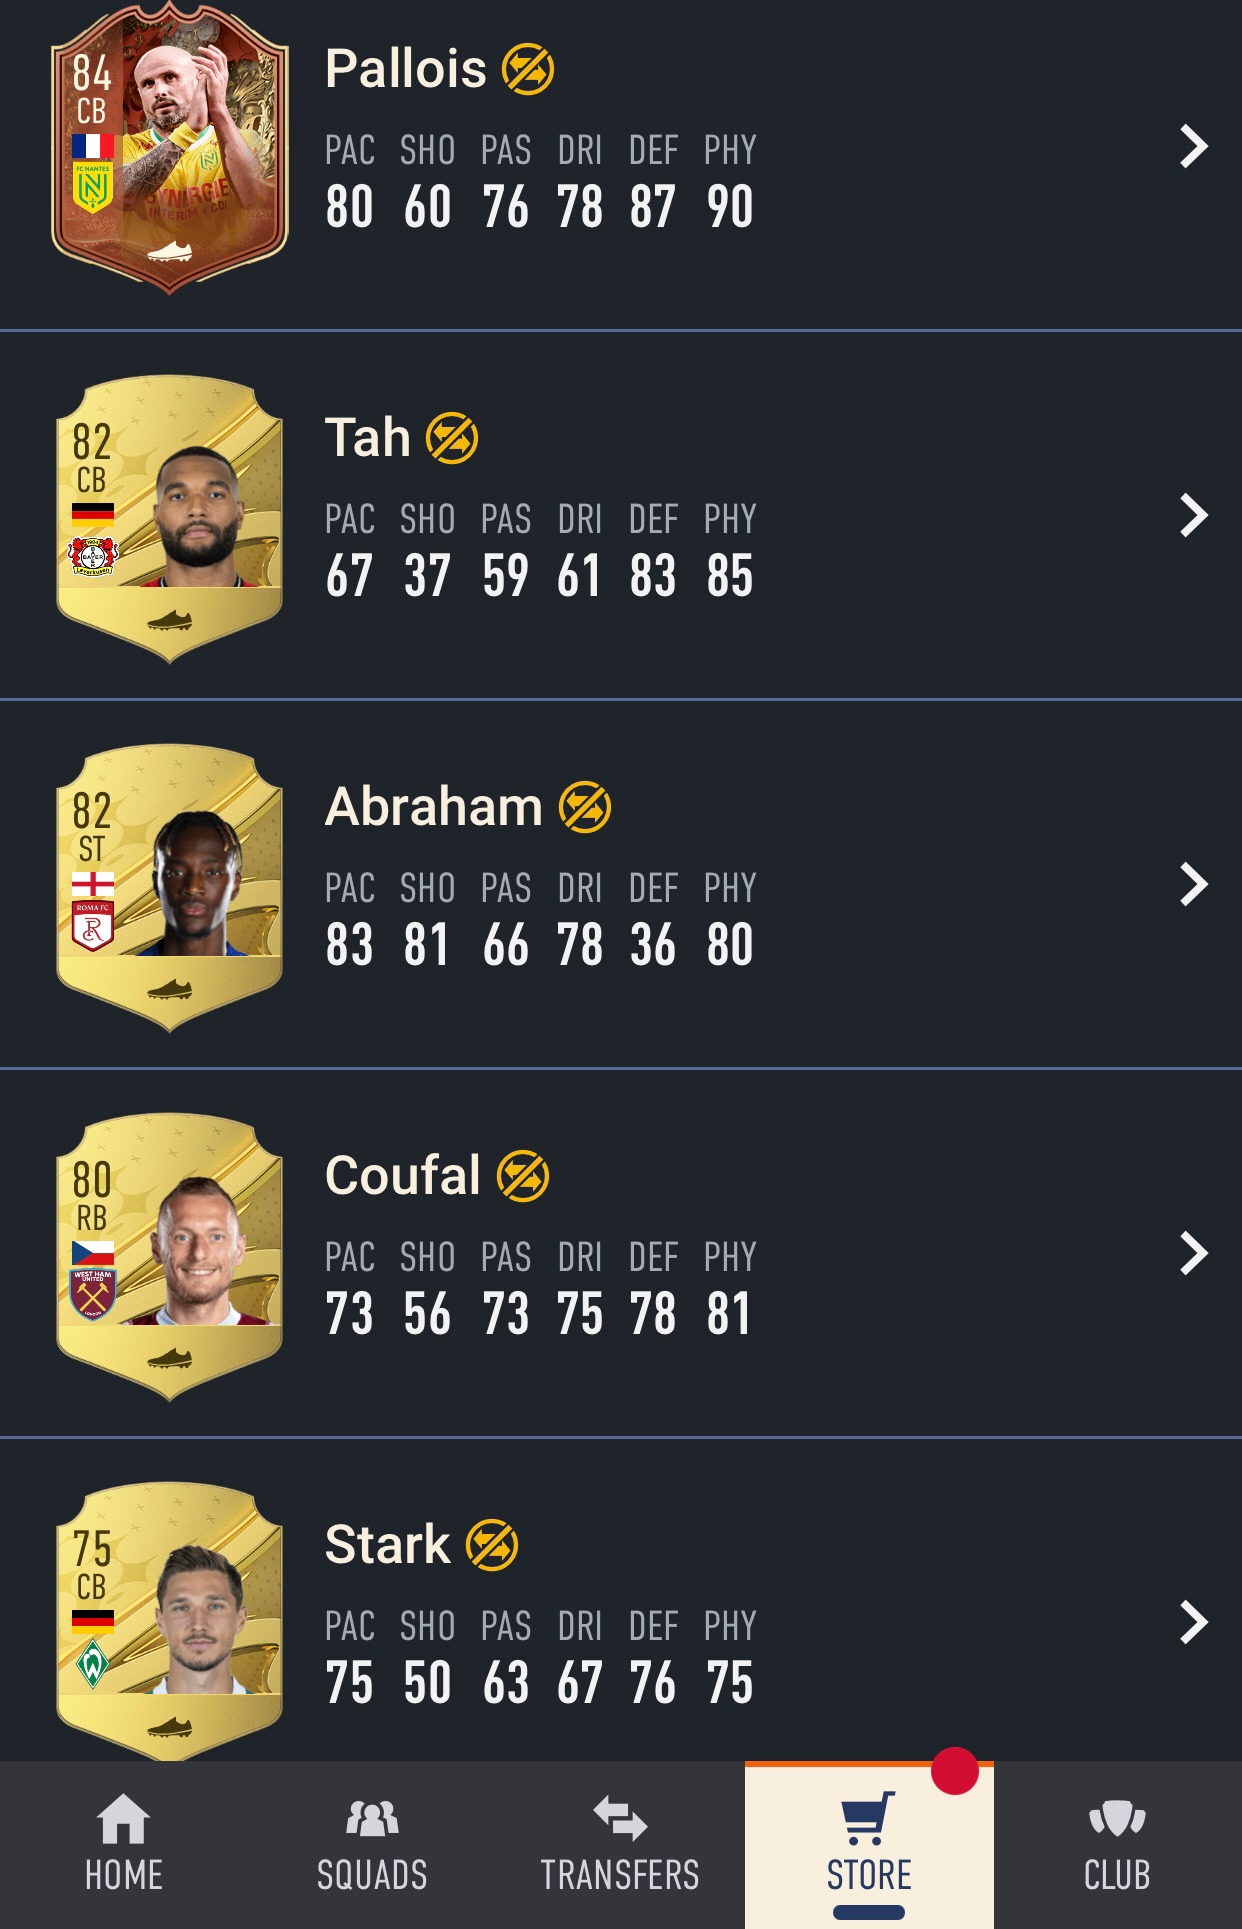
Task: Switch to the Transfers tab
Action: 620,1845
